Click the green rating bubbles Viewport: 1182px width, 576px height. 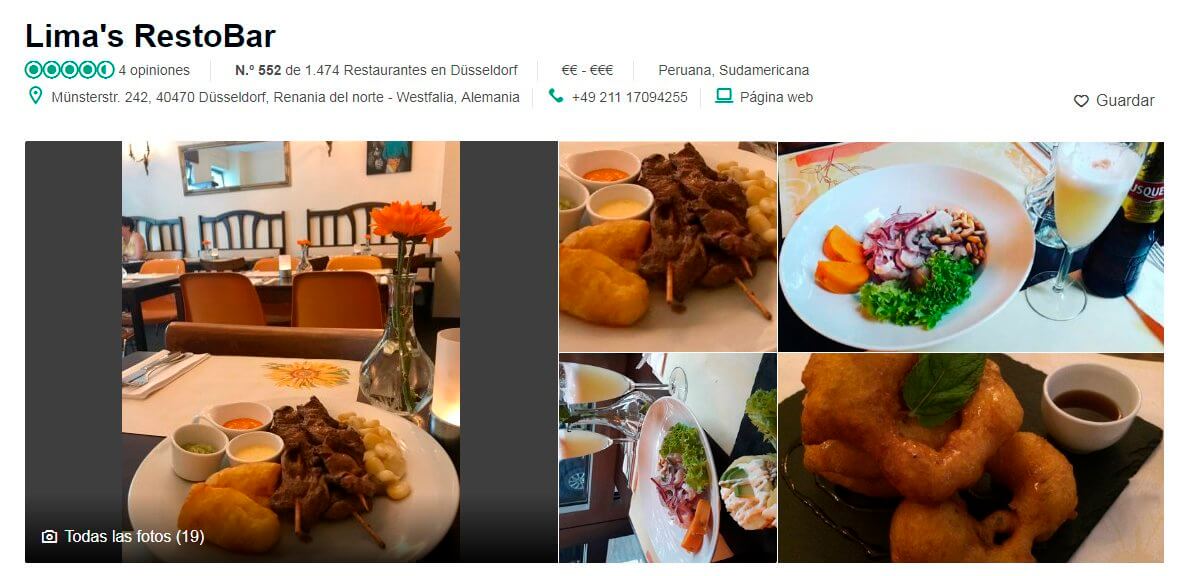[x=69, y=70]
